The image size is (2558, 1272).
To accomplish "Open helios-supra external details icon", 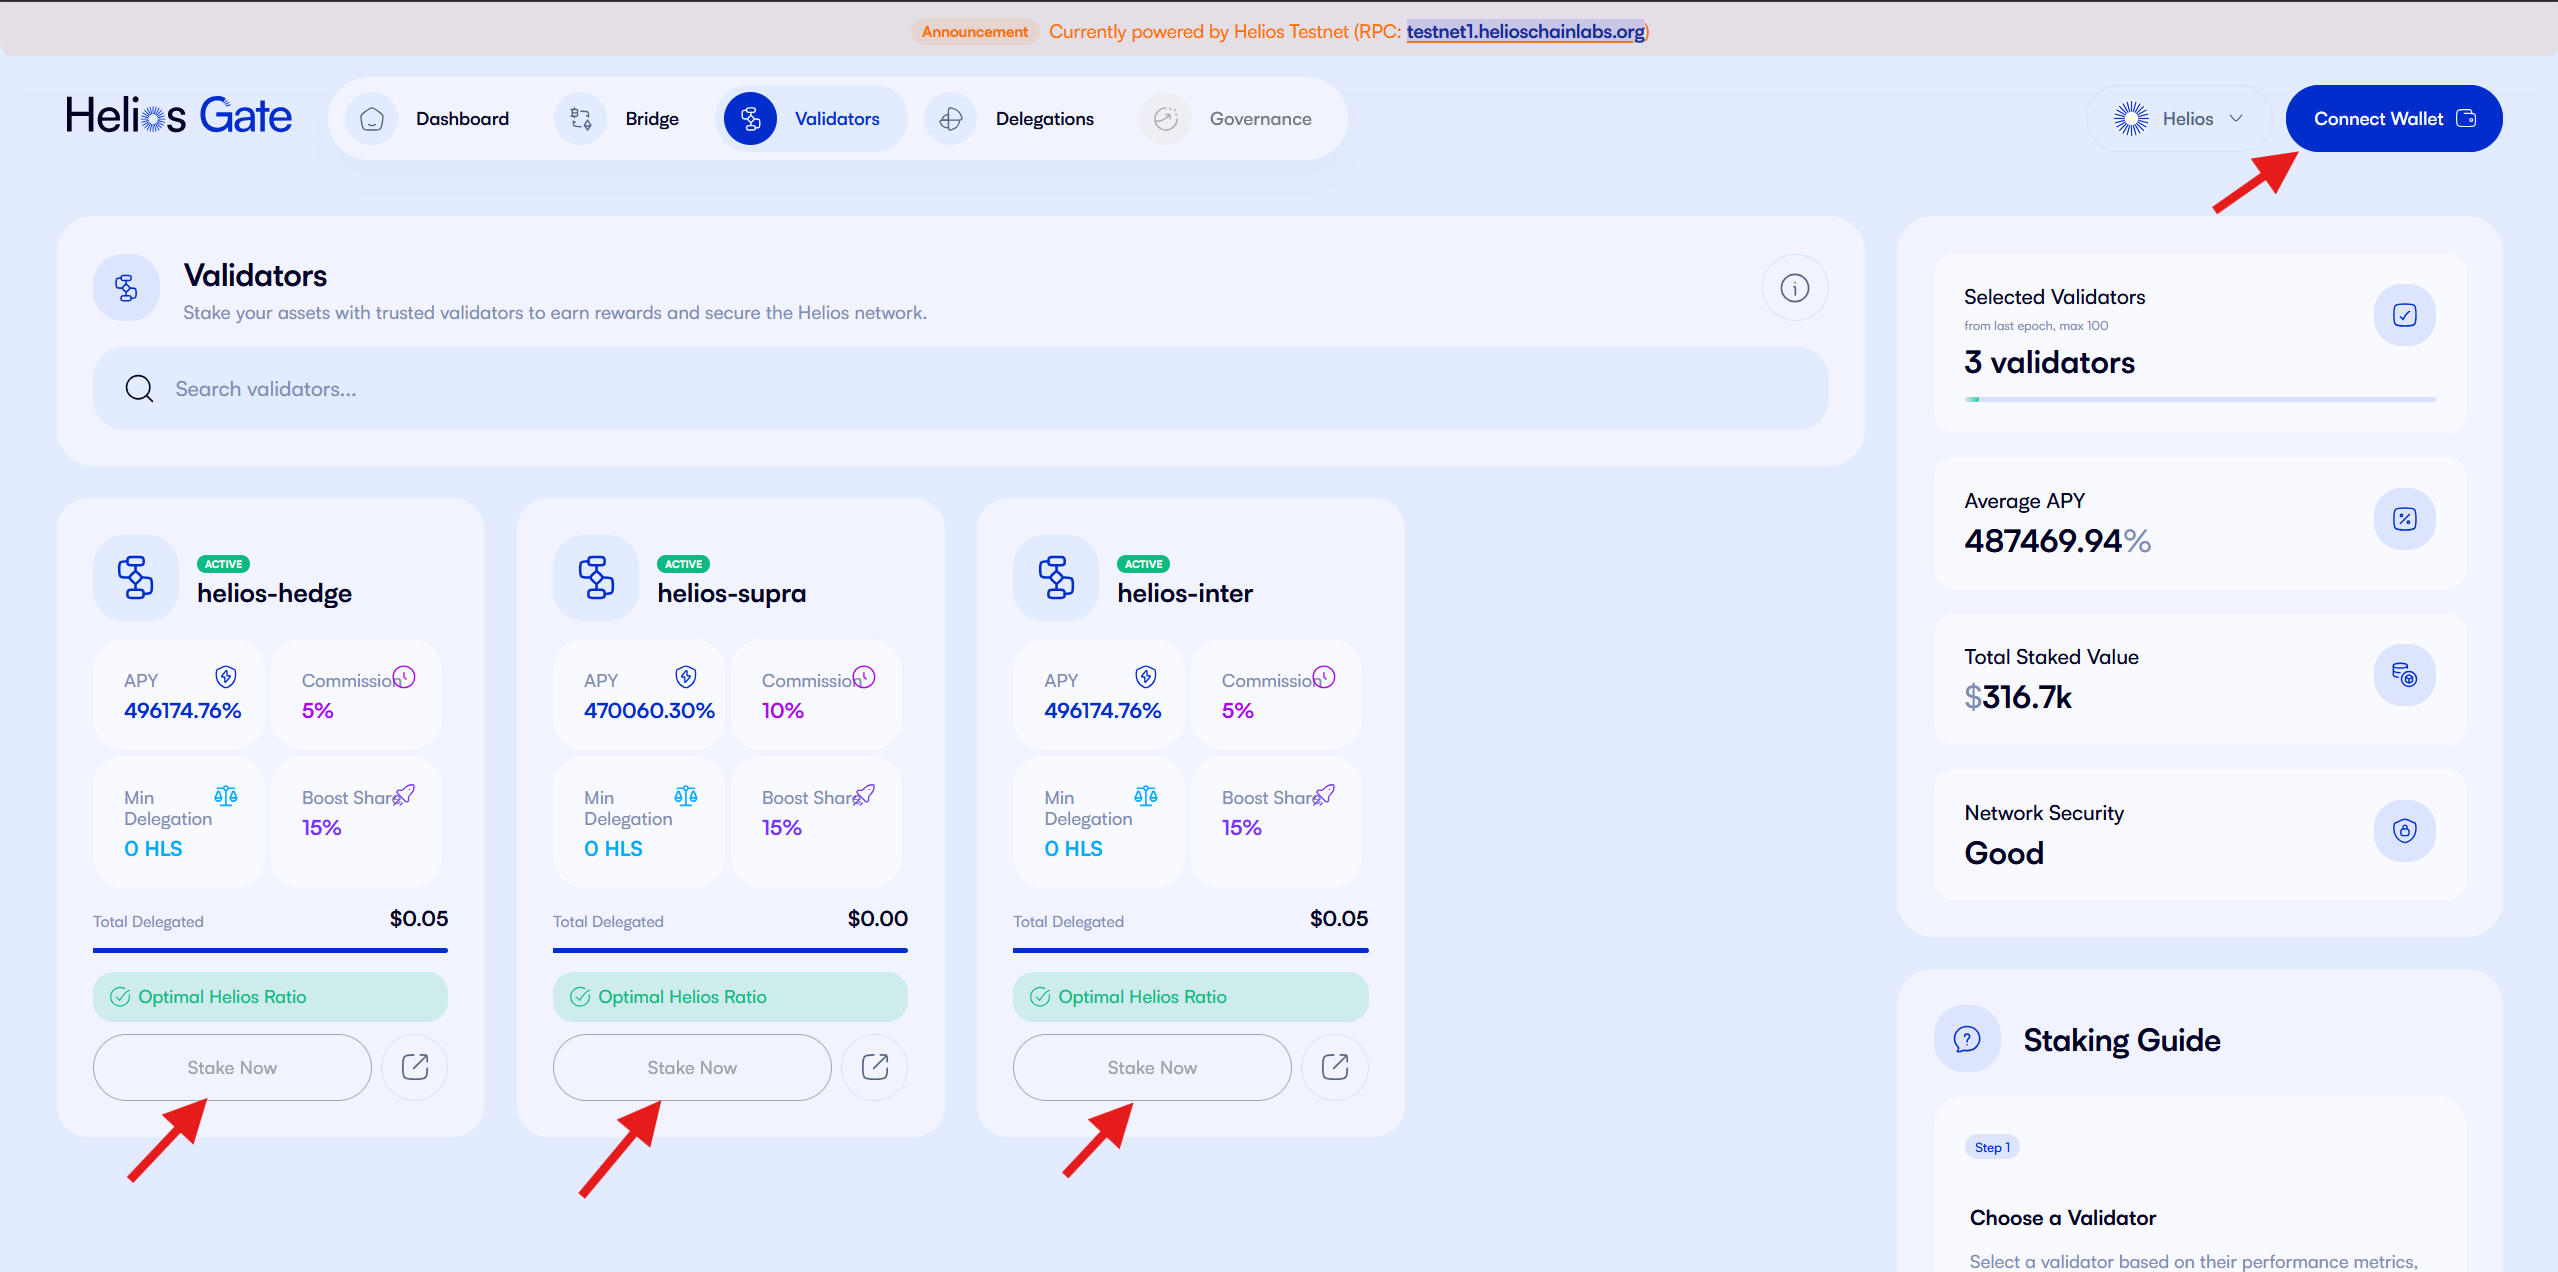I will pos(875,1068).
